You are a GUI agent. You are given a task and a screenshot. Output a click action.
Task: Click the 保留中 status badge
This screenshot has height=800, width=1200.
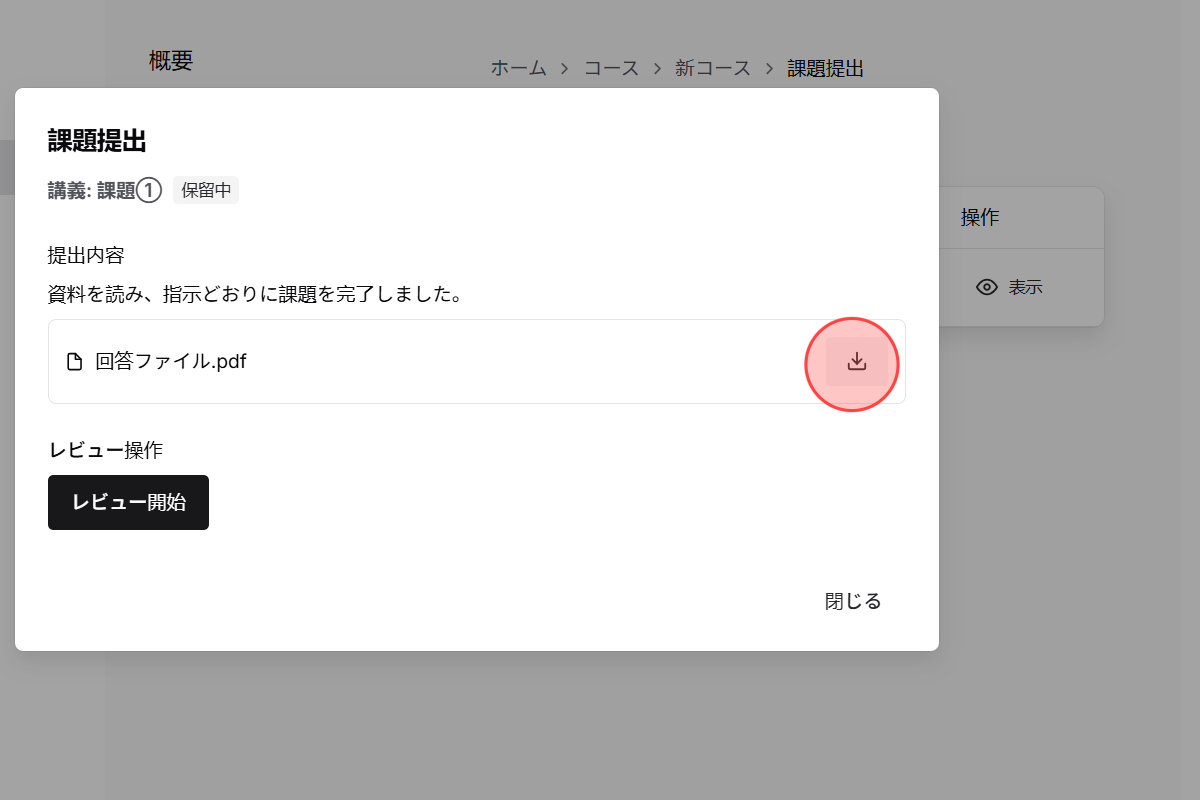205,190
